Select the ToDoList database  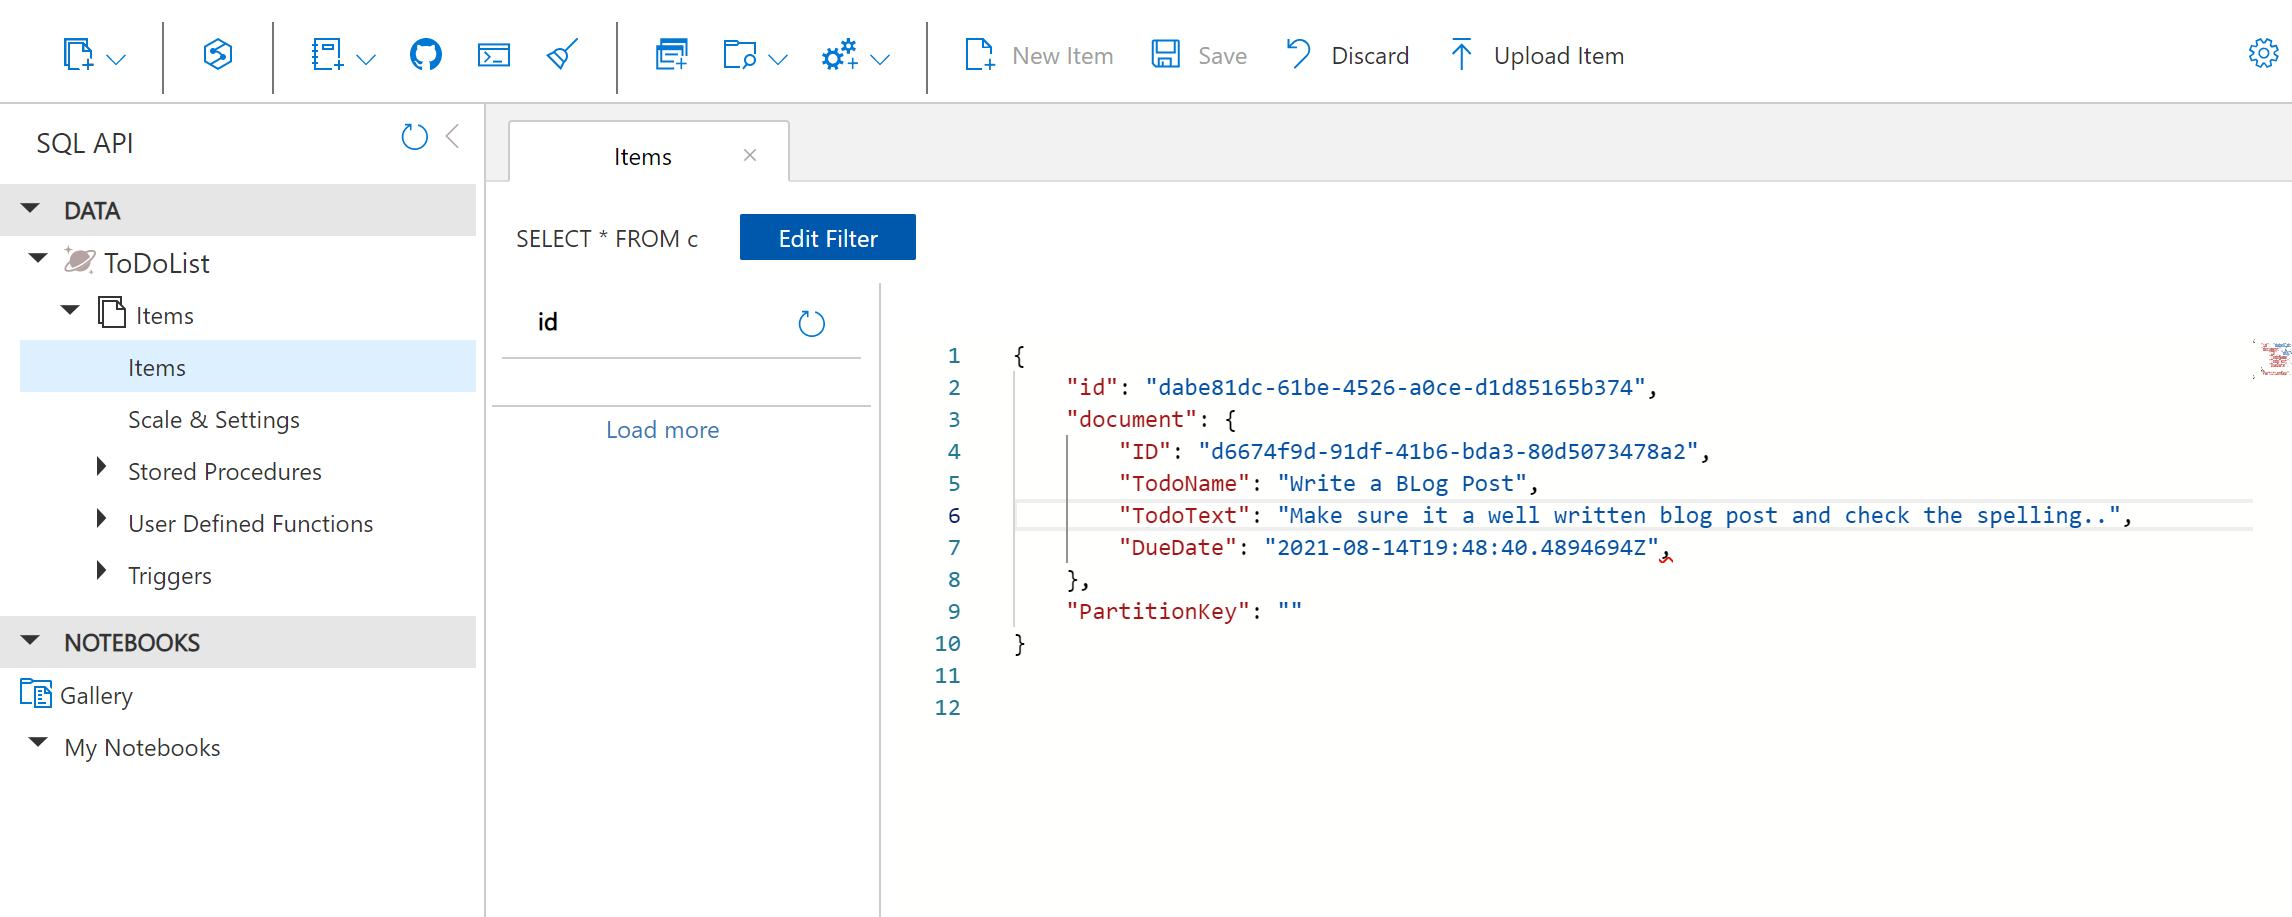click(x=157, y=263)
